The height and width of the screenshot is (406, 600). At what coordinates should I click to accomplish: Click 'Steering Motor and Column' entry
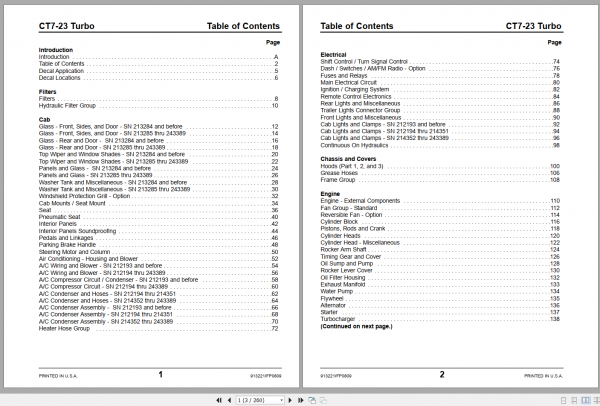[74, 252]
